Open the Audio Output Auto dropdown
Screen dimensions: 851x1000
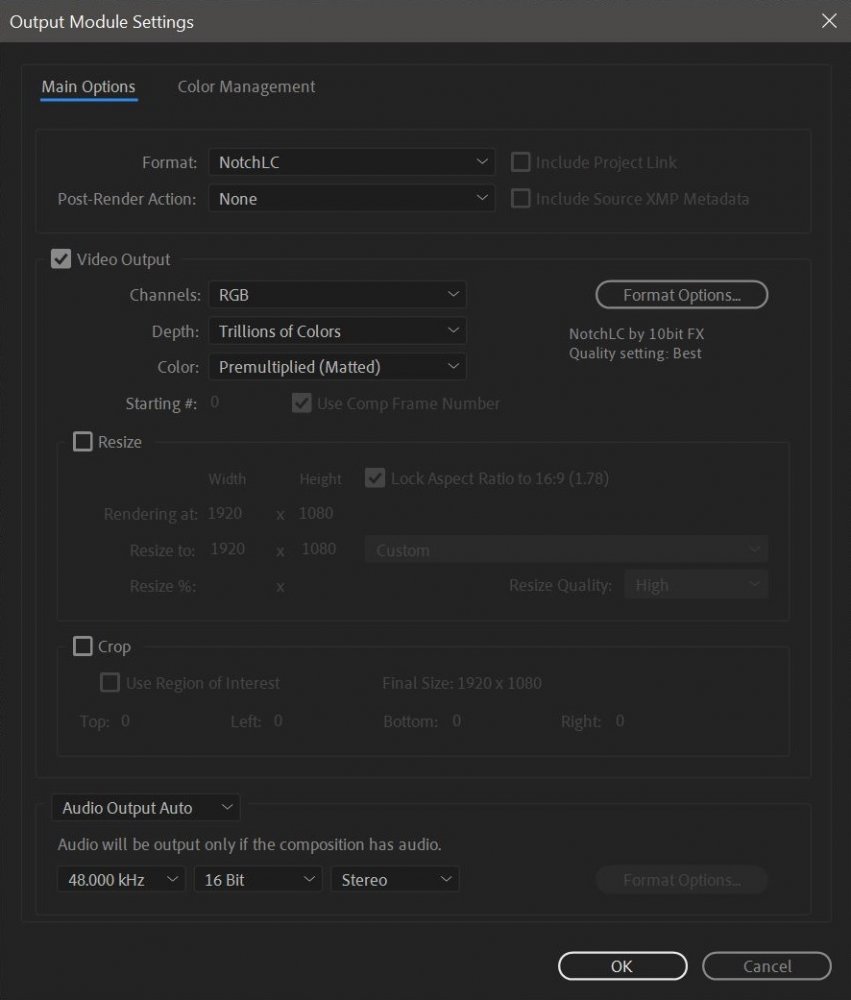pos(145,808)
